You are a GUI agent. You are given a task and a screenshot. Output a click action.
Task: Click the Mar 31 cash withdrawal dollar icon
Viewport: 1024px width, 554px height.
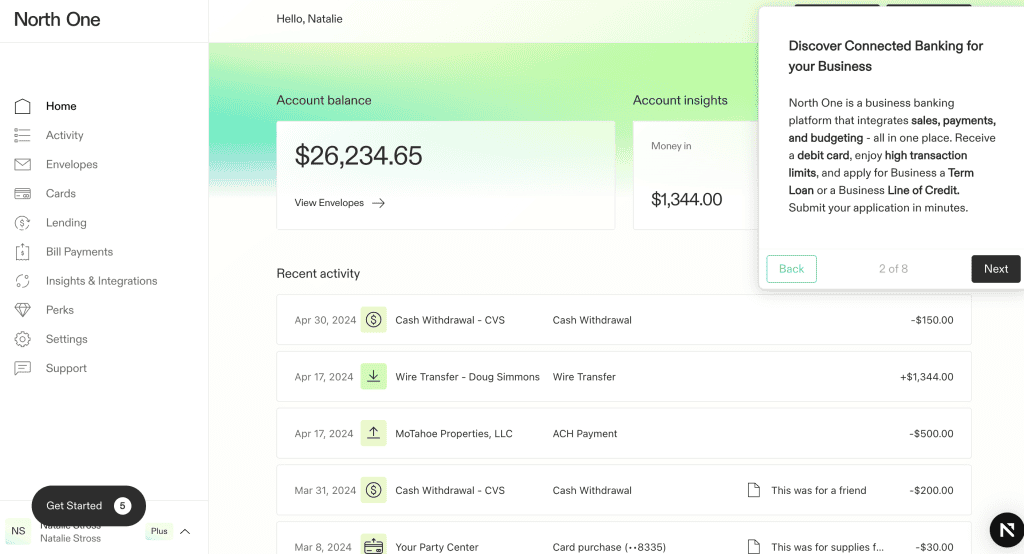tap(374, 490)
